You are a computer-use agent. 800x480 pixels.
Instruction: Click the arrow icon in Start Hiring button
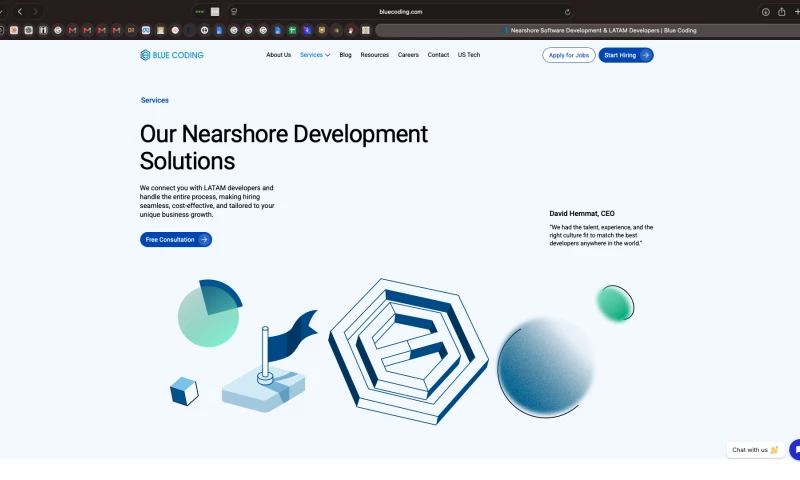point(645,55)
